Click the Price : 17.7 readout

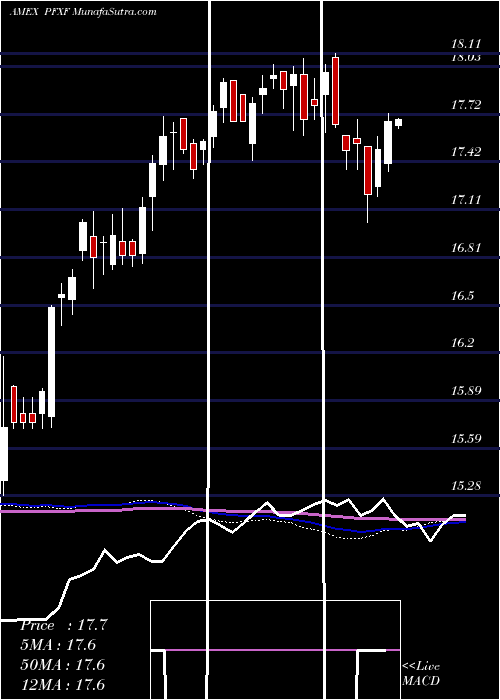(64, 625)
